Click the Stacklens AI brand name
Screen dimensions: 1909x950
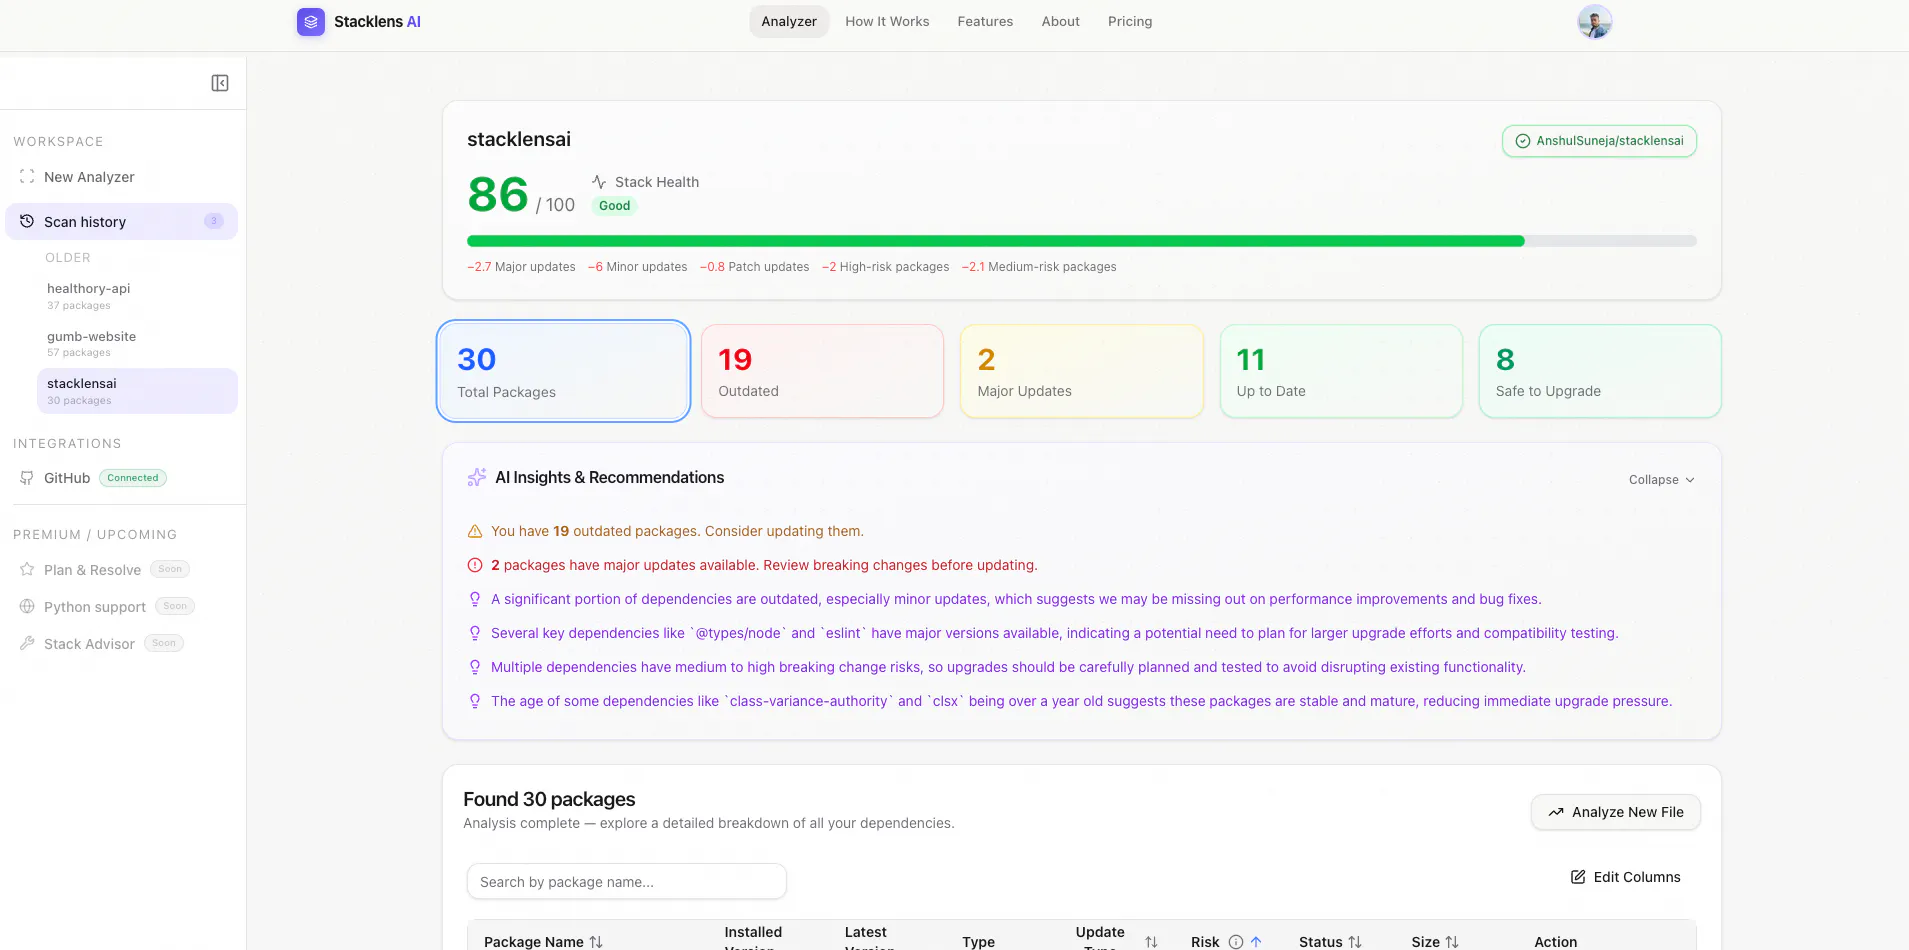pyautogui.click(x=377, y=22)
